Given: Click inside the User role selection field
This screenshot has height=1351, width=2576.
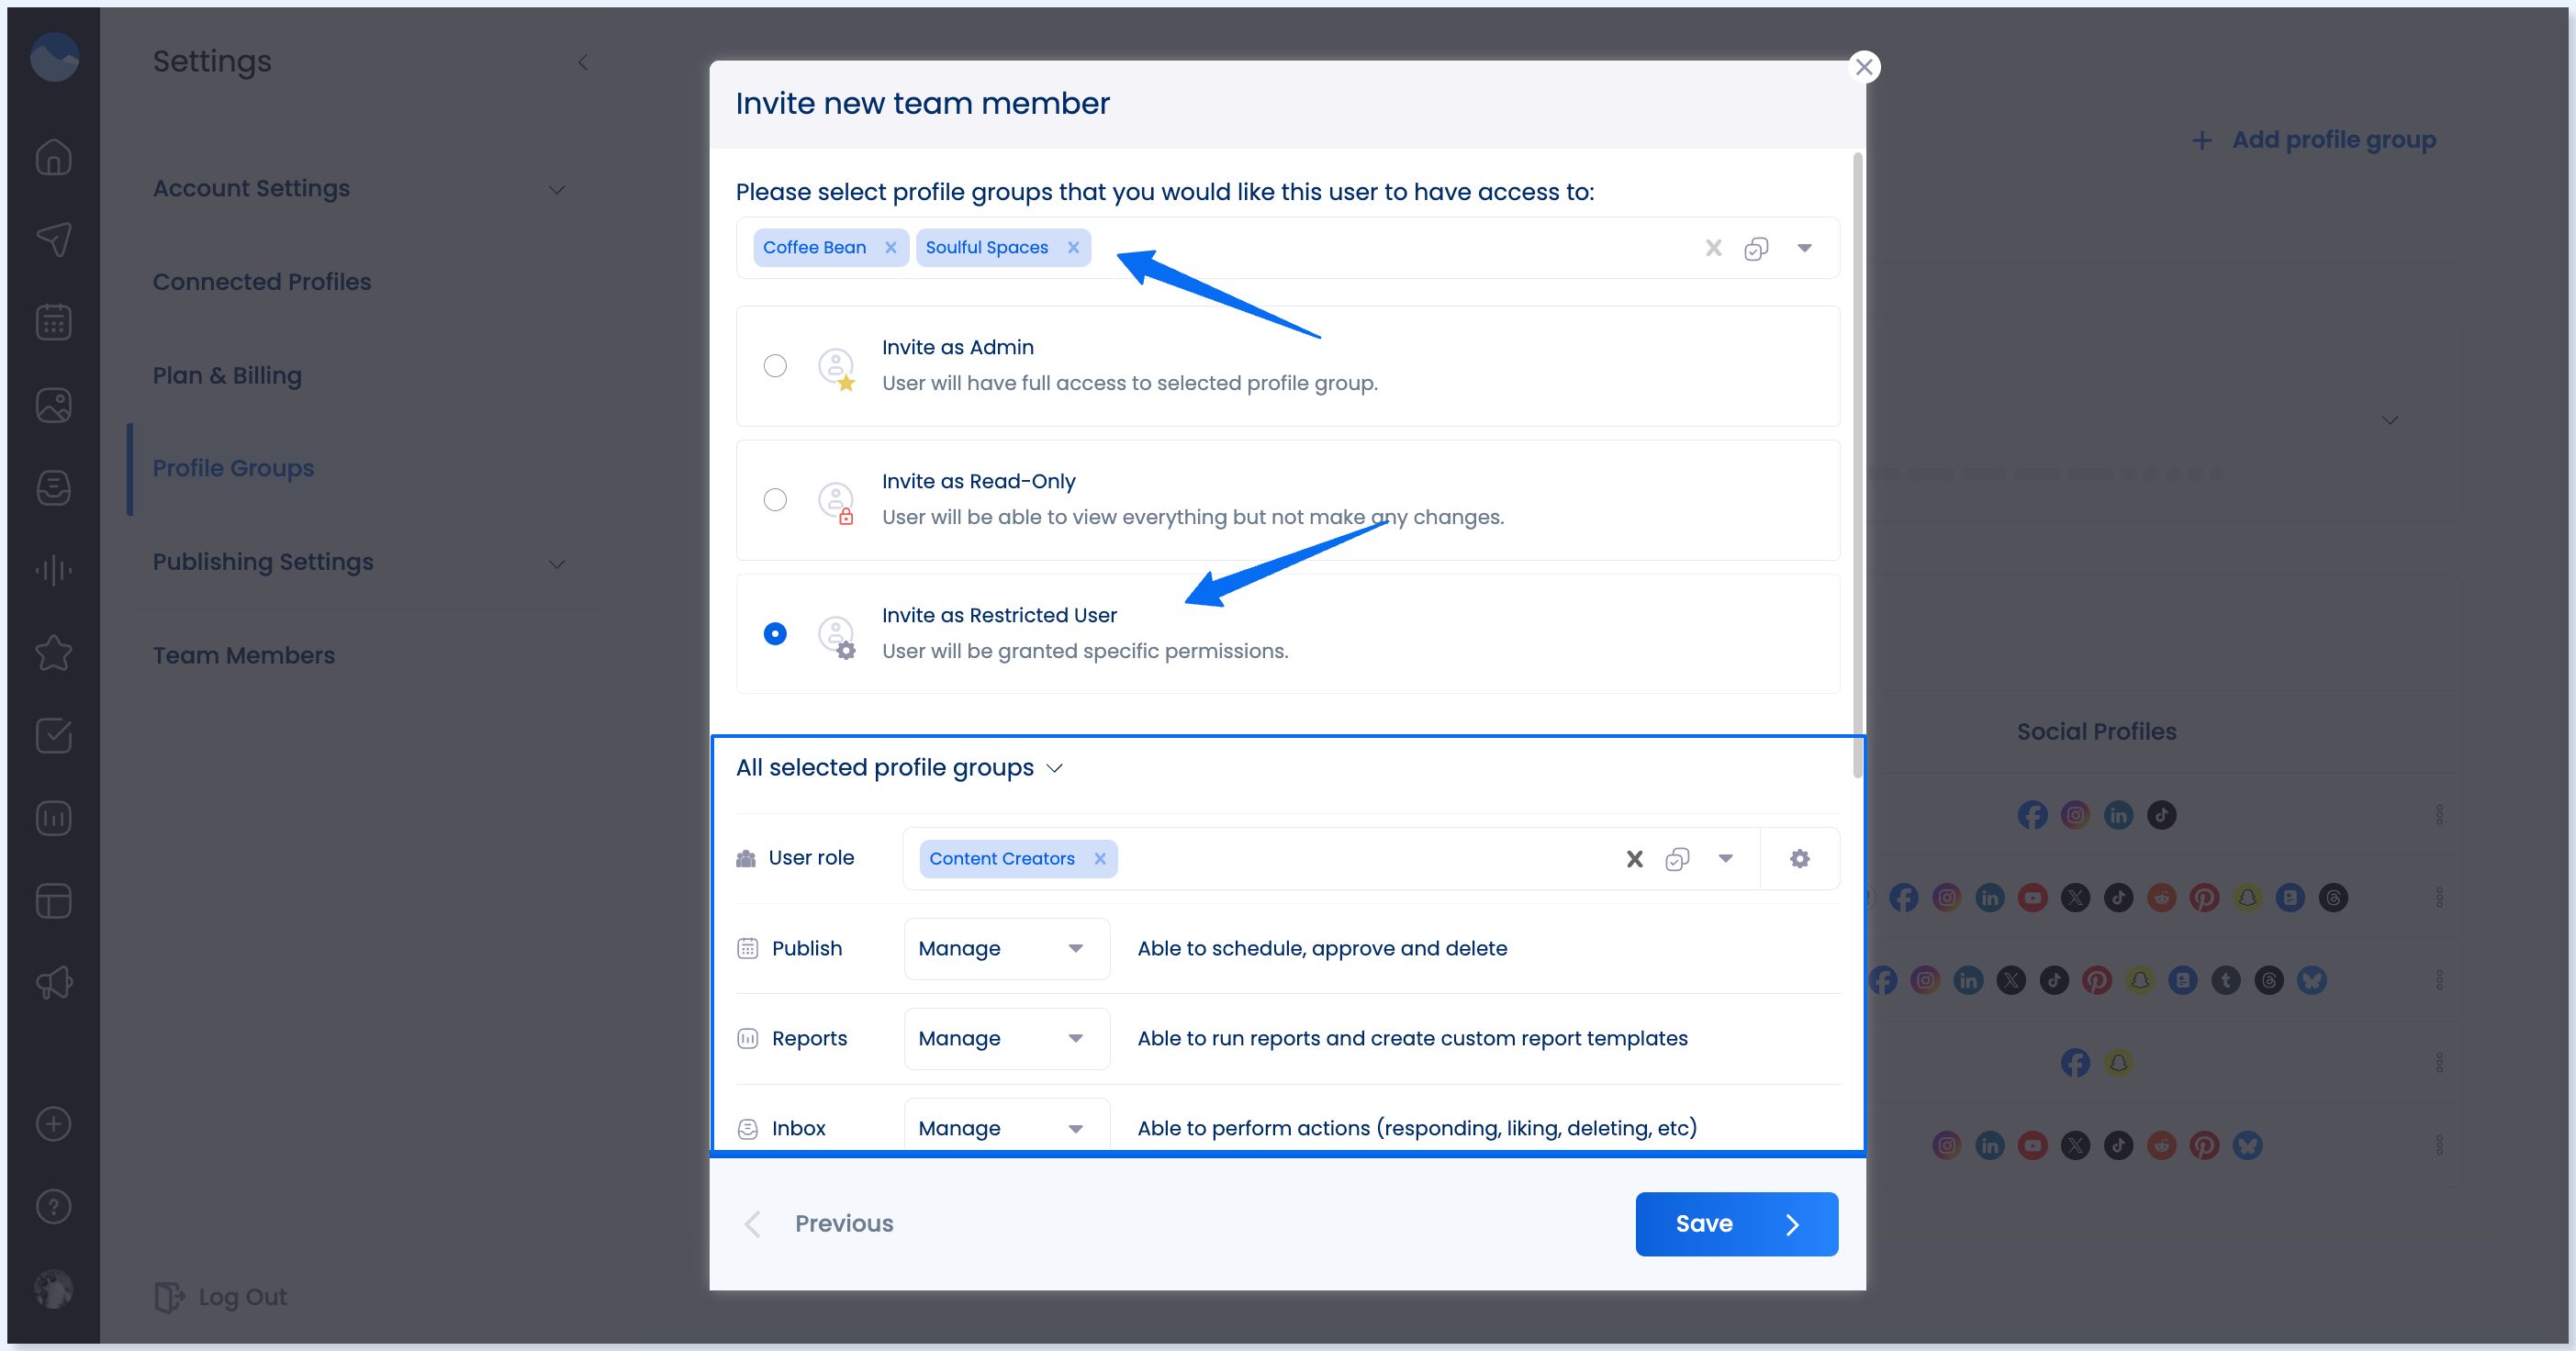Looking at the screenshot, I should point(1330,858).
